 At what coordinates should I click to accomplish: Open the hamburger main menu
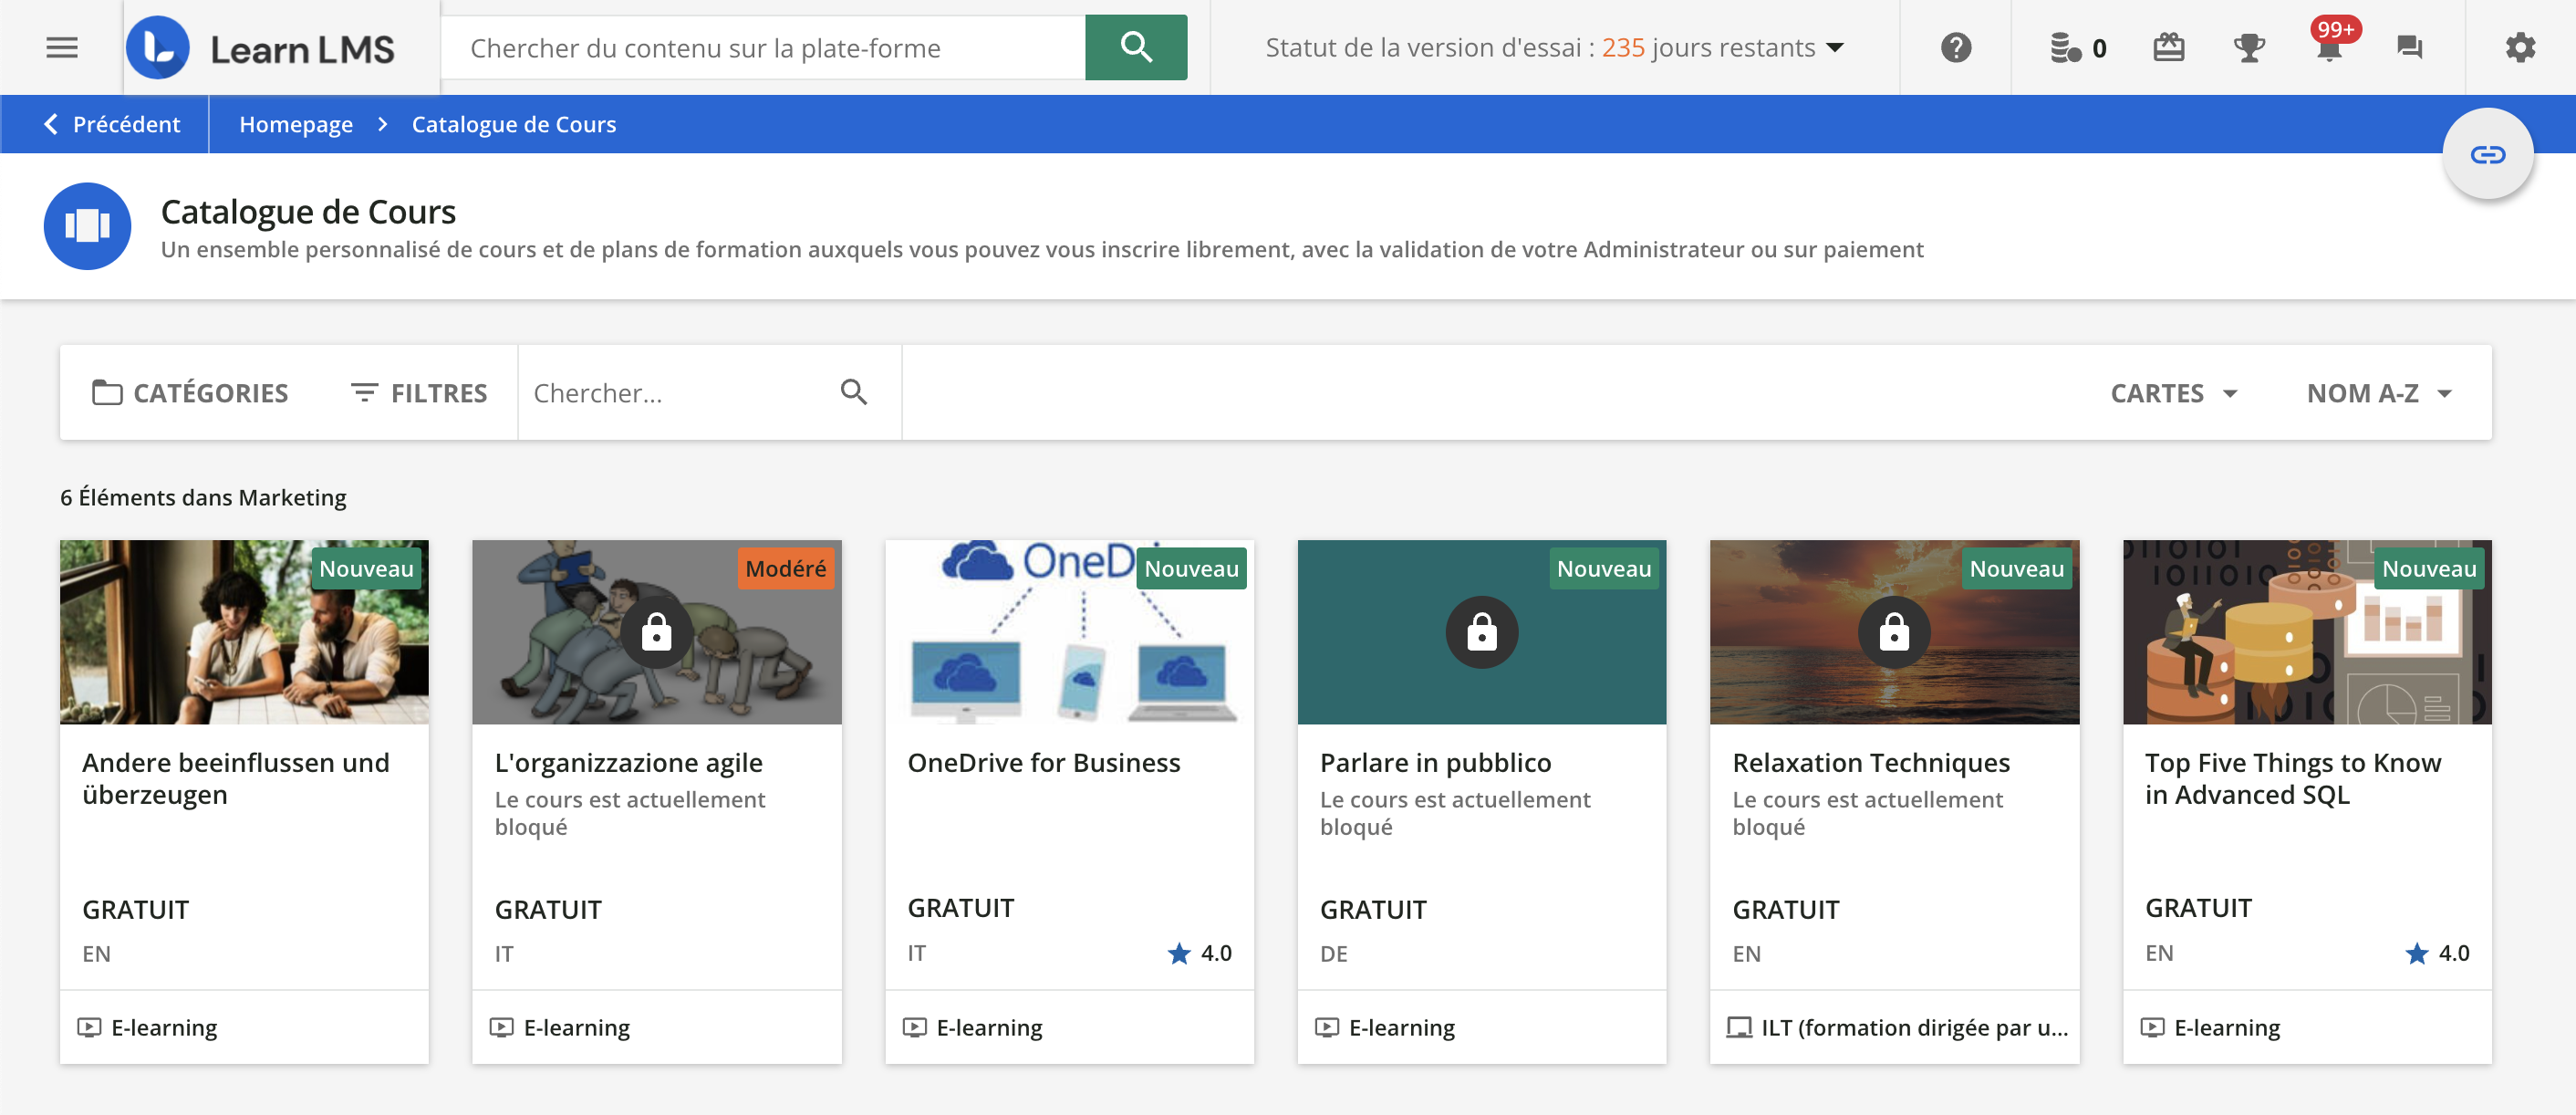tap(62, 47)
